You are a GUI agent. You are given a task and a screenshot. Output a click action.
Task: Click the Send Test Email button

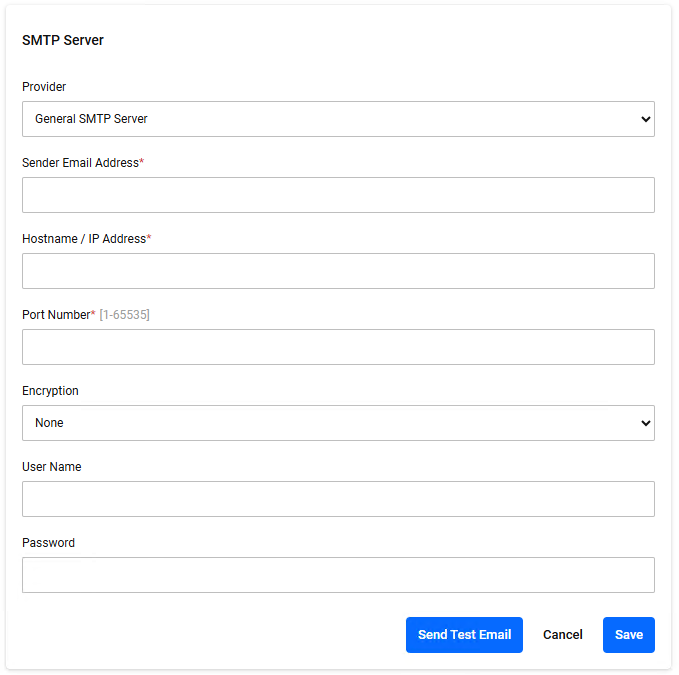(x=464, y=635)
